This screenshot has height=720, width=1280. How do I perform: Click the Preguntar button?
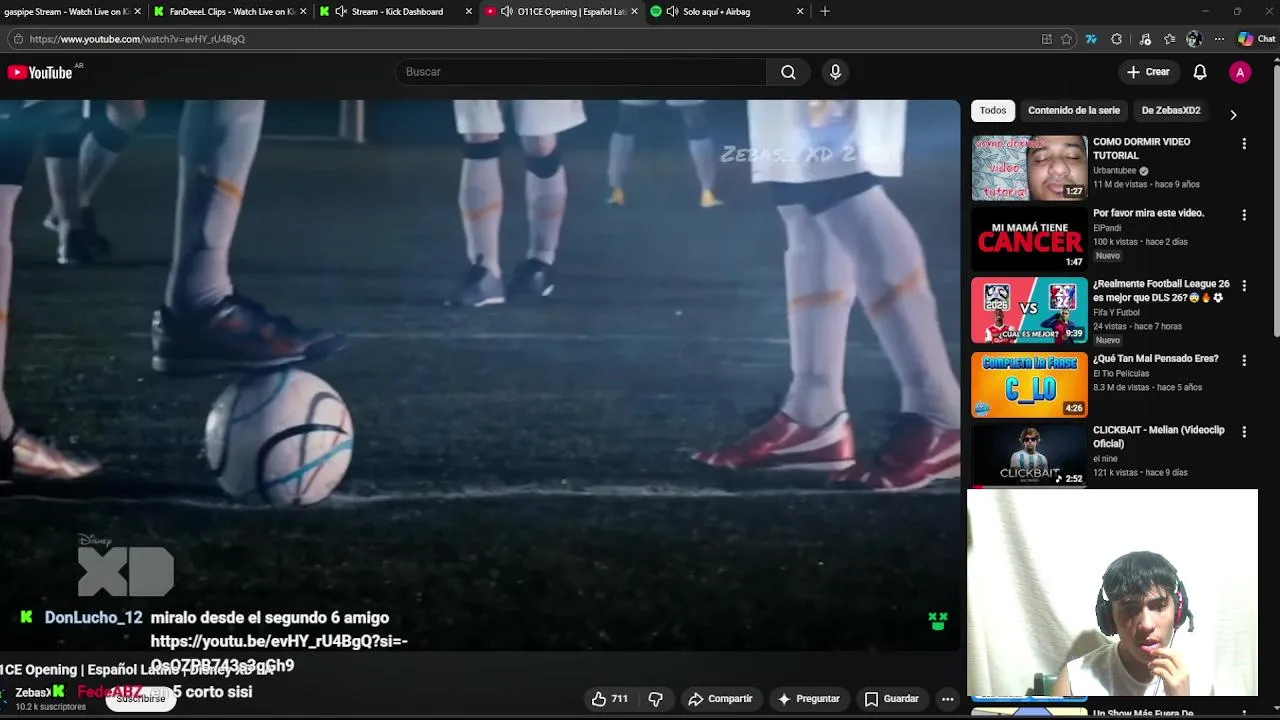808,699
